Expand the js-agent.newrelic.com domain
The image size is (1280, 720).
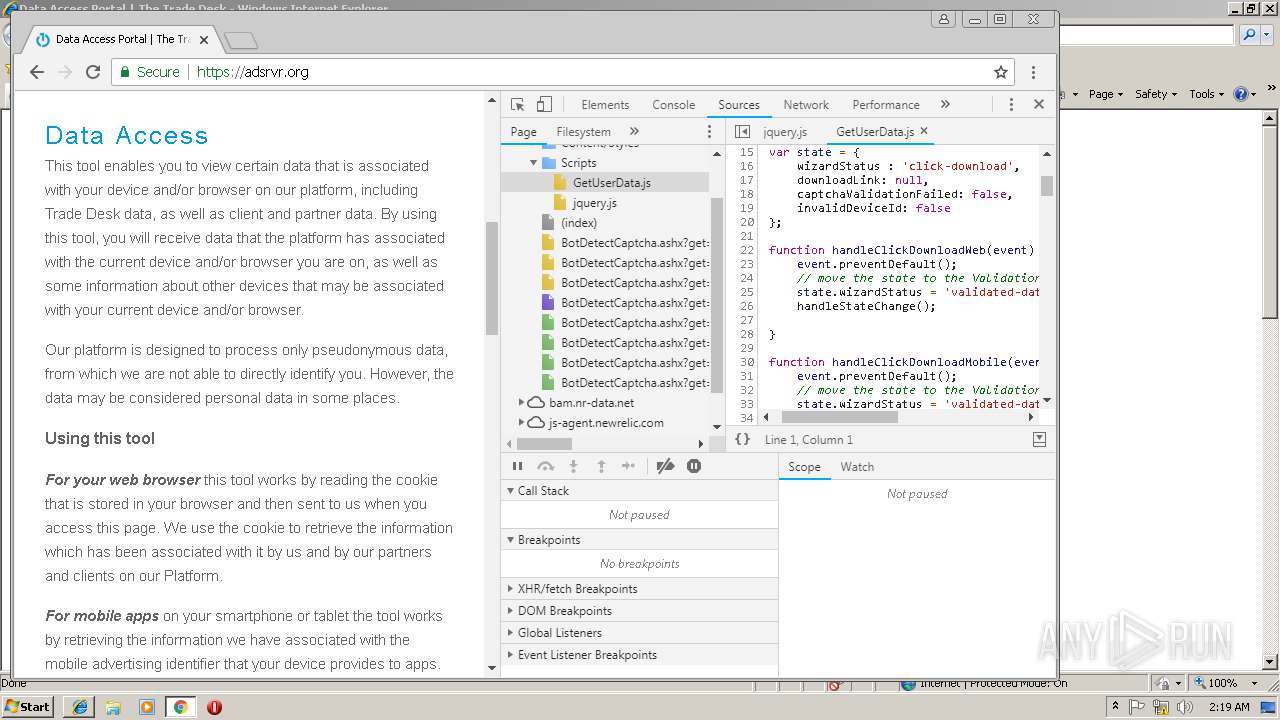click(x=521, y=423)
